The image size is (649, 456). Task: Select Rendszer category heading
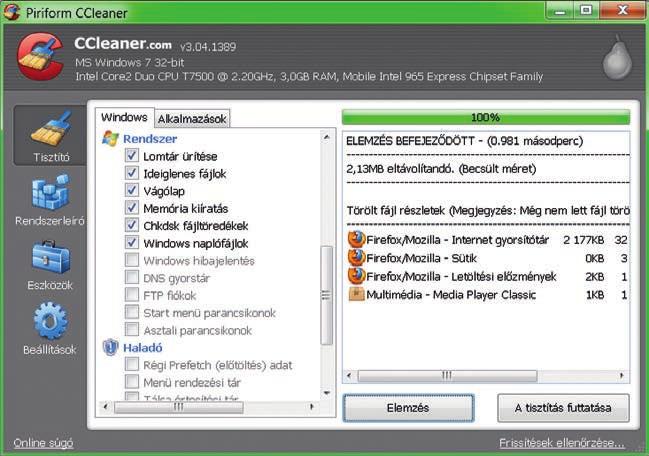point(150,139)
